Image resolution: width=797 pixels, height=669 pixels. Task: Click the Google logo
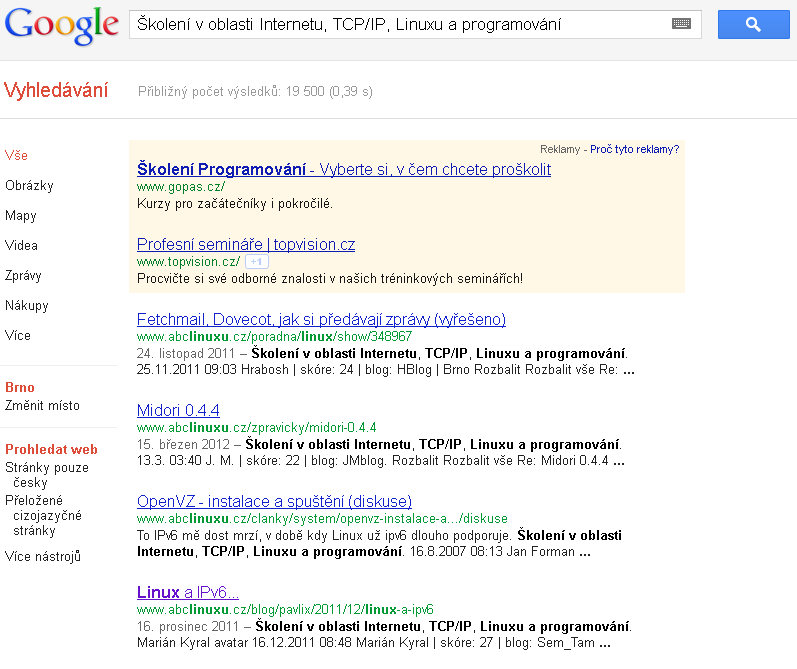(62, 26)
